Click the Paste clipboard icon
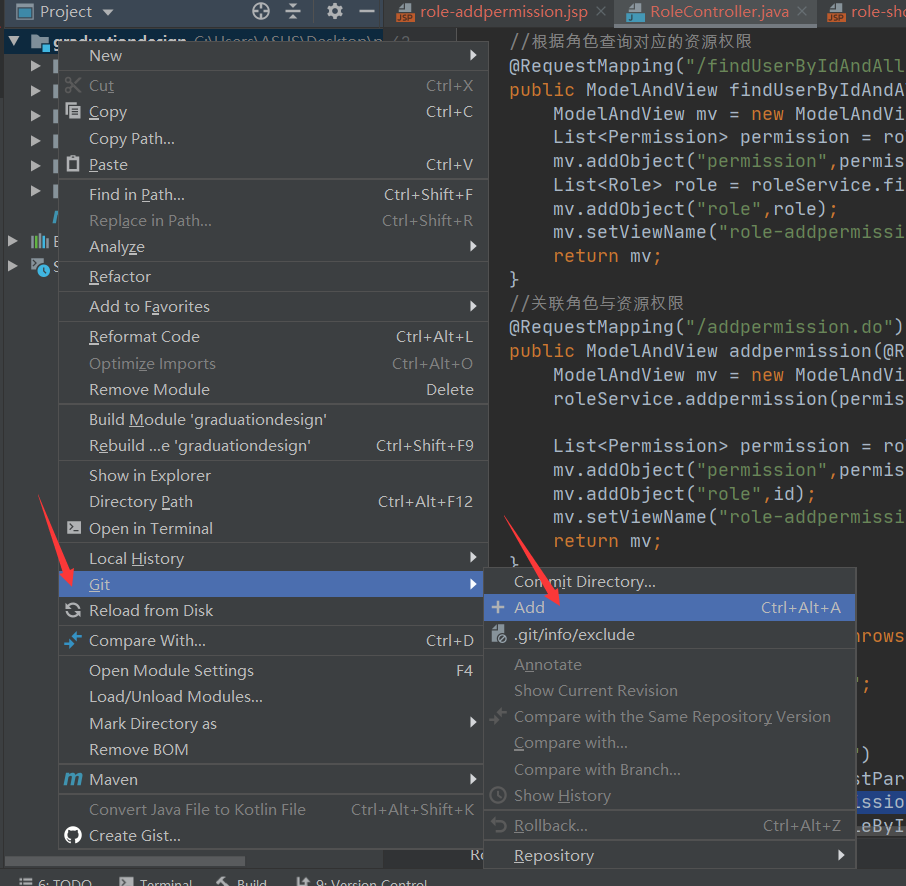 pyautogui.click(x=73, y=164)
